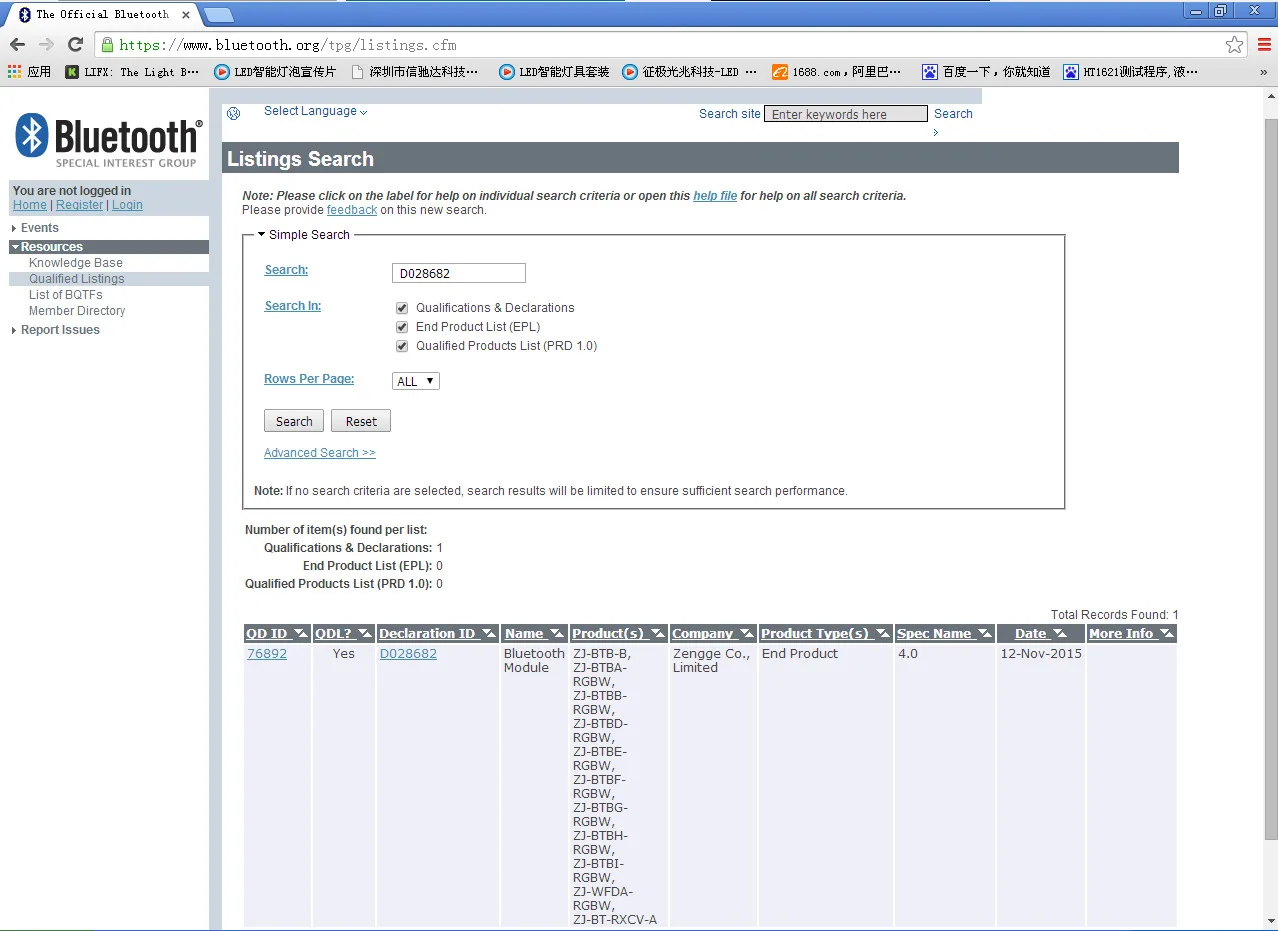Open the apps grid bookmark icon
The image size is (1278, 931).
click(x=14, y=72)
